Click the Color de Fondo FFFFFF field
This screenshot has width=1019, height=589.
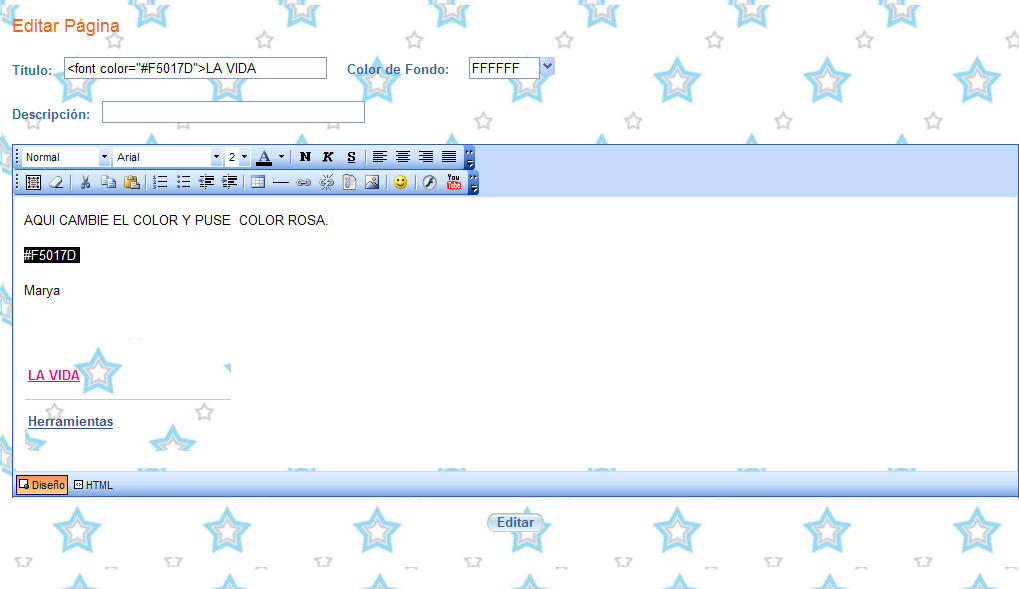[504, 68]
